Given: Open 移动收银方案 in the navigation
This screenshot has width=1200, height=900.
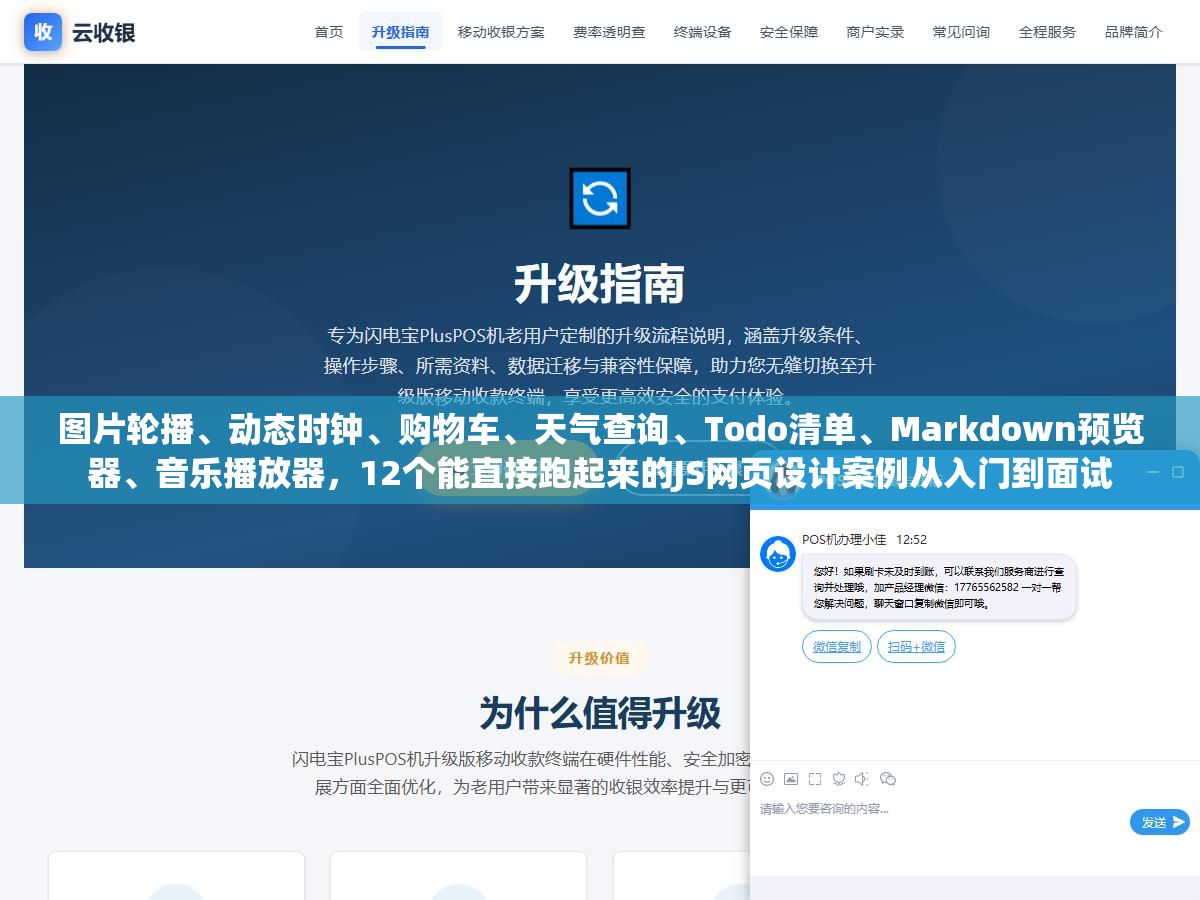Looking at the screenshot, I should (x=501, y=32).
